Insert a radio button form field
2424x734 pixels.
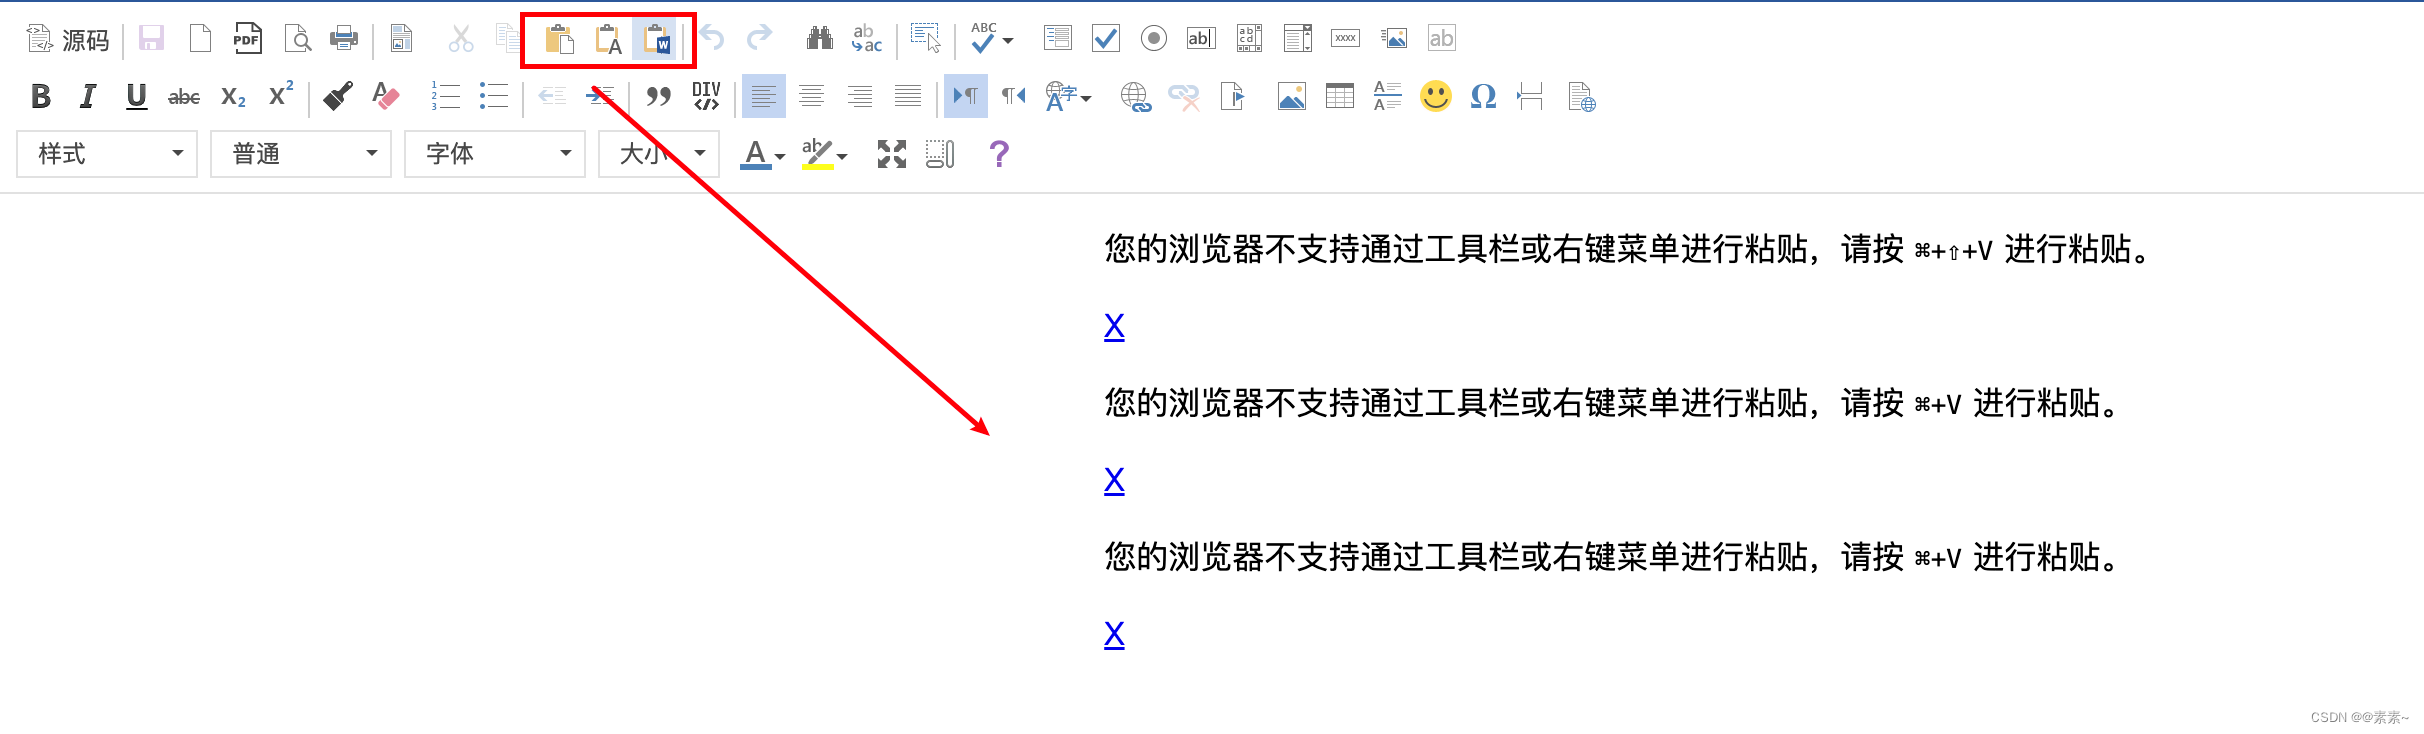(1153, 39)
